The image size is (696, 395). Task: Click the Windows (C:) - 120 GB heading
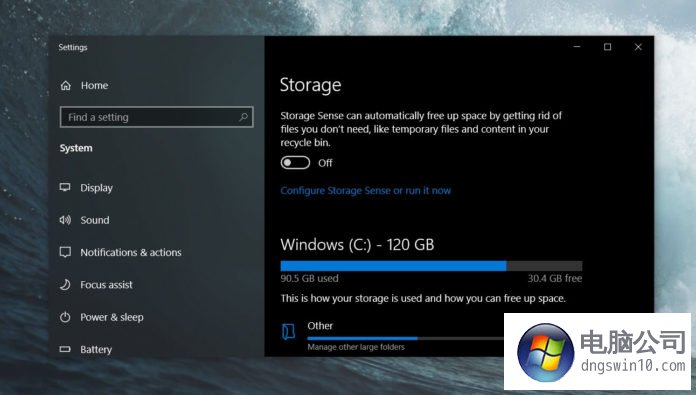[x=357, y=245]
